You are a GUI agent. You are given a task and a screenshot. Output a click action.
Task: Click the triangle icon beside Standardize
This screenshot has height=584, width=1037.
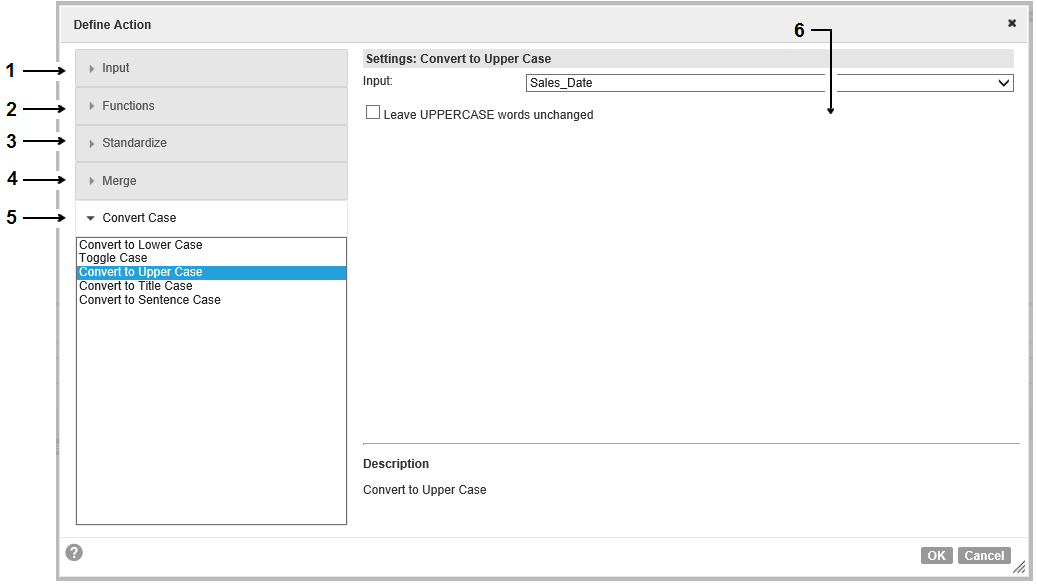[x=92, y=144]
